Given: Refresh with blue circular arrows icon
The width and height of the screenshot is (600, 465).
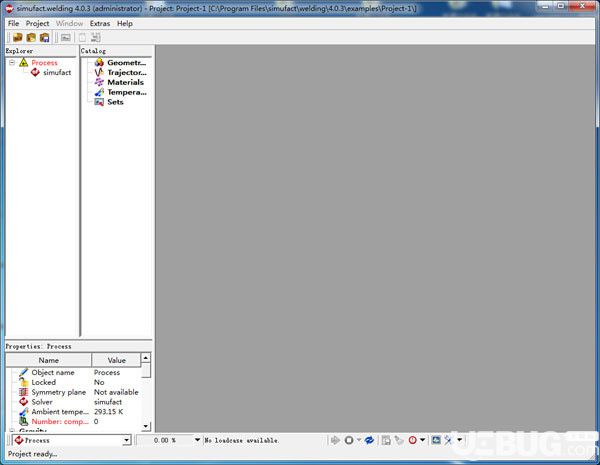Looking at the screenshot, I should pos(369,440).
